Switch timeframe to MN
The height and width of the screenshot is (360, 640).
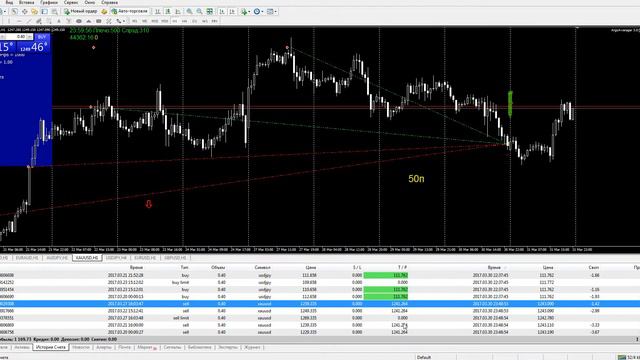point(215,21)
